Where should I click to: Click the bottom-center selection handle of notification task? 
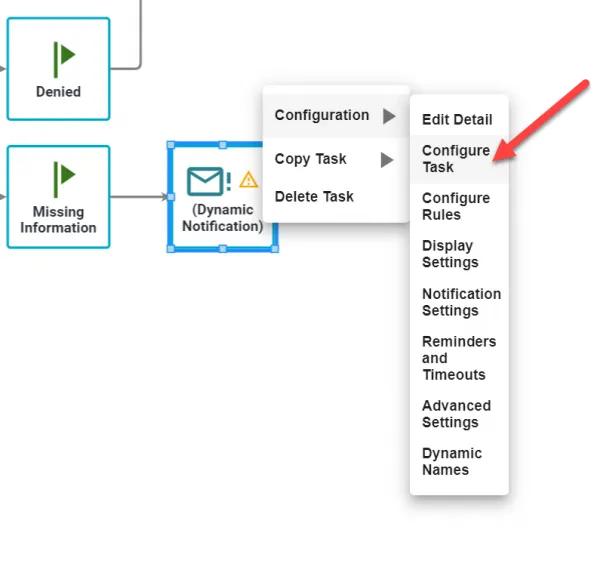pos(223,248)
